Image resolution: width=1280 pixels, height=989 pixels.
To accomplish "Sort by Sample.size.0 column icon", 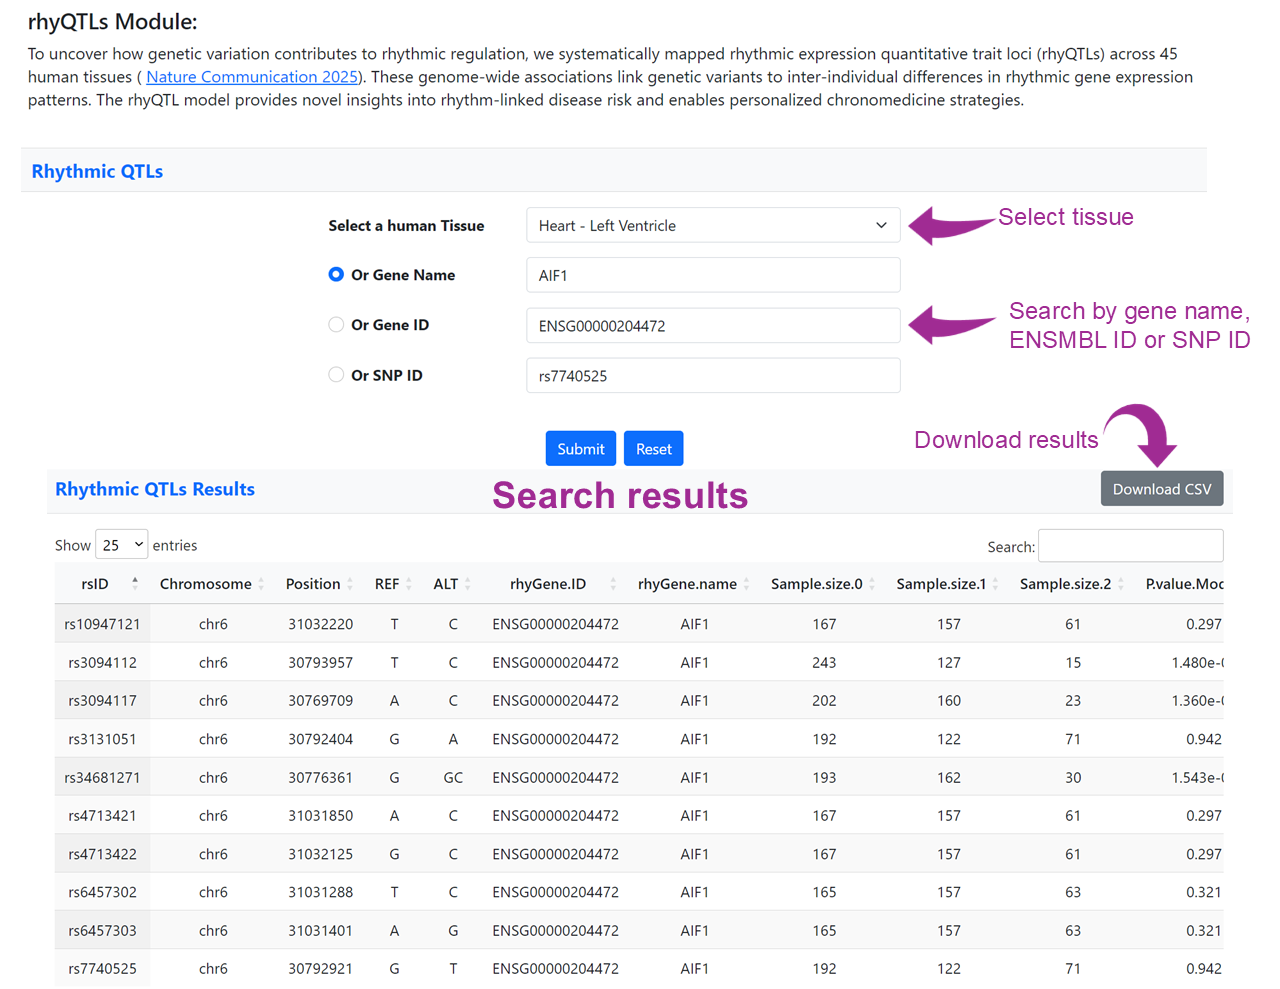I will (x=872, y=585).
